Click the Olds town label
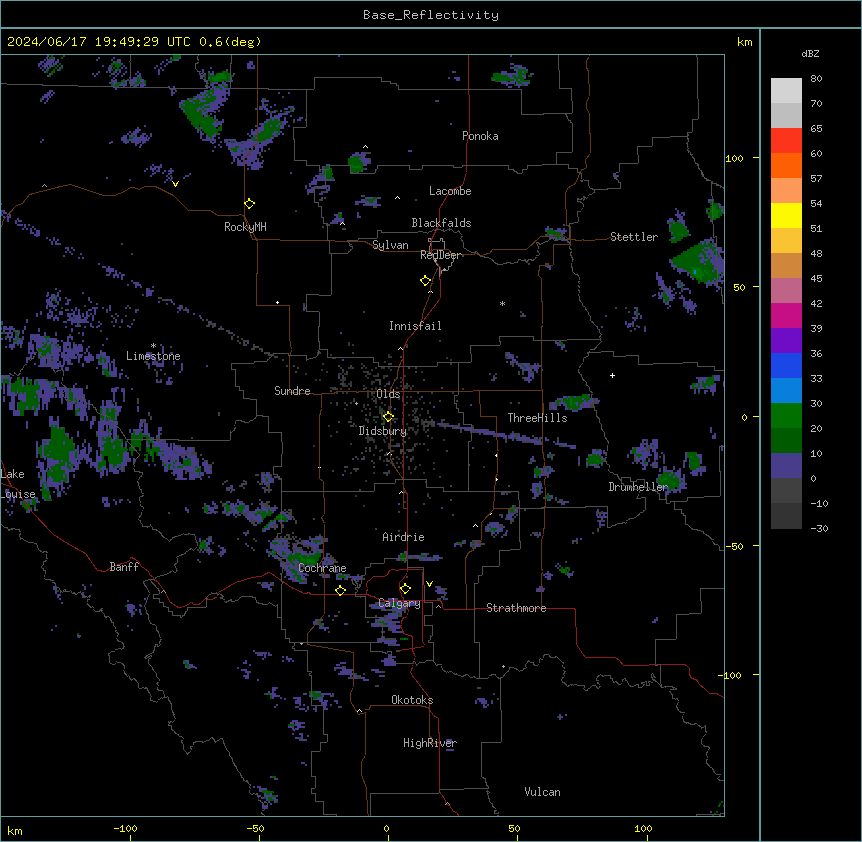862x842 pixels. pyautogui.click(x=388, y=394)
